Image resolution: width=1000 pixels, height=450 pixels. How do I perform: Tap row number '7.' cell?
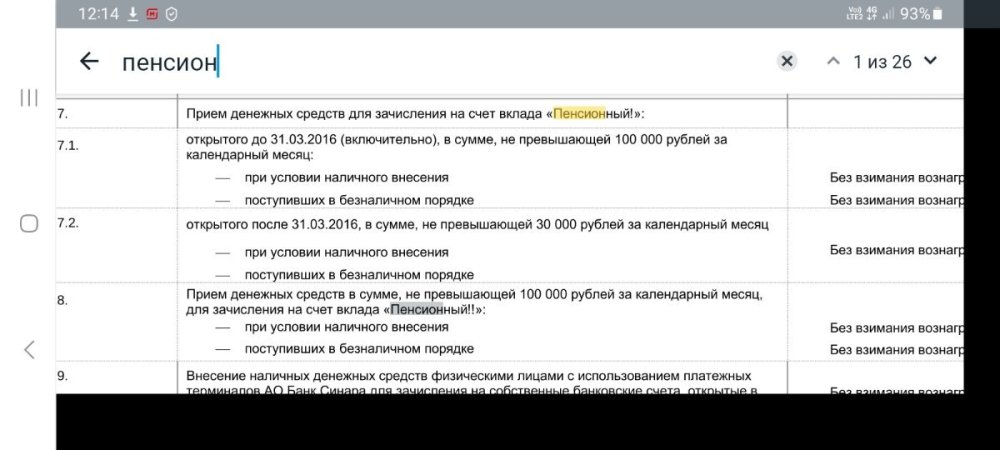62,114
